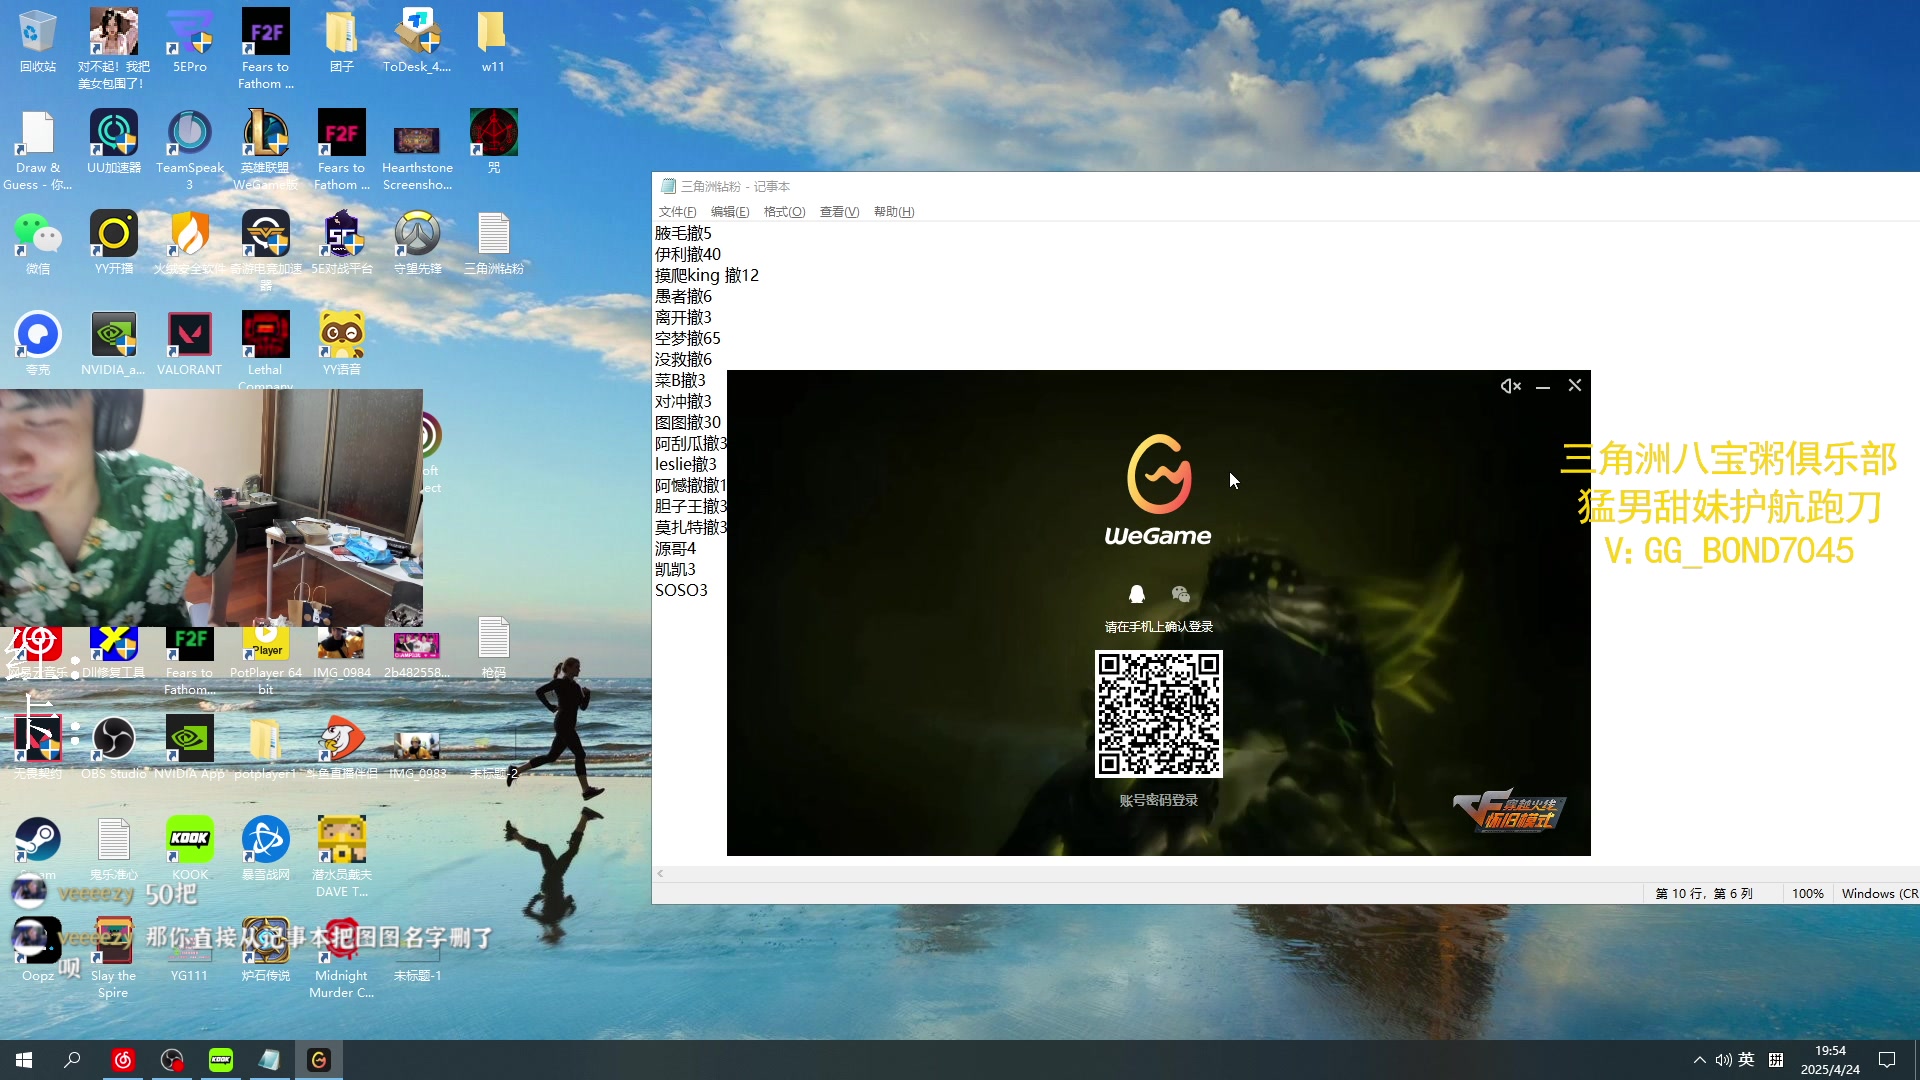Click the穿越火线 怀旧模式 banner in WeGame
The image size is (1920, 1080).
point(1509,810)
